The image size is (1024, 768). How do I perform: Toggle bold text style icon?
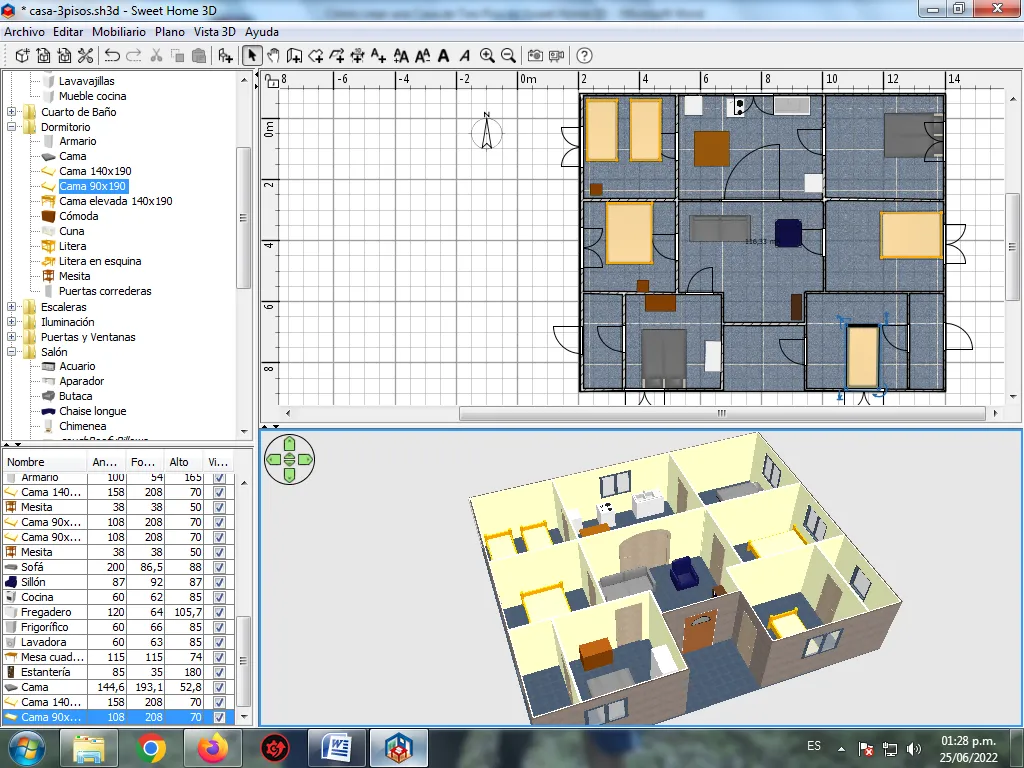tap(443, 56)
